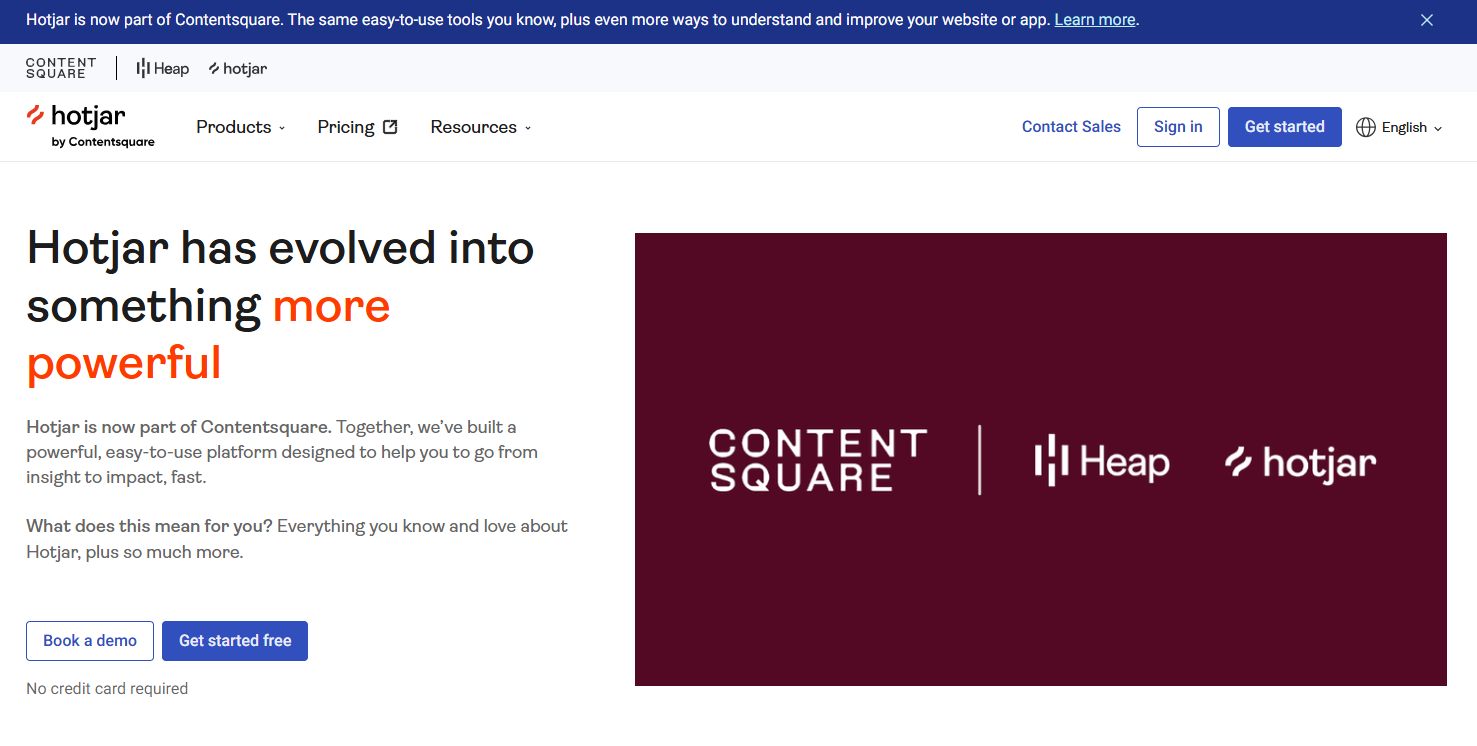Click the external link icon beside Pricing
1477x746 pixels.
(x=390, y=127)
